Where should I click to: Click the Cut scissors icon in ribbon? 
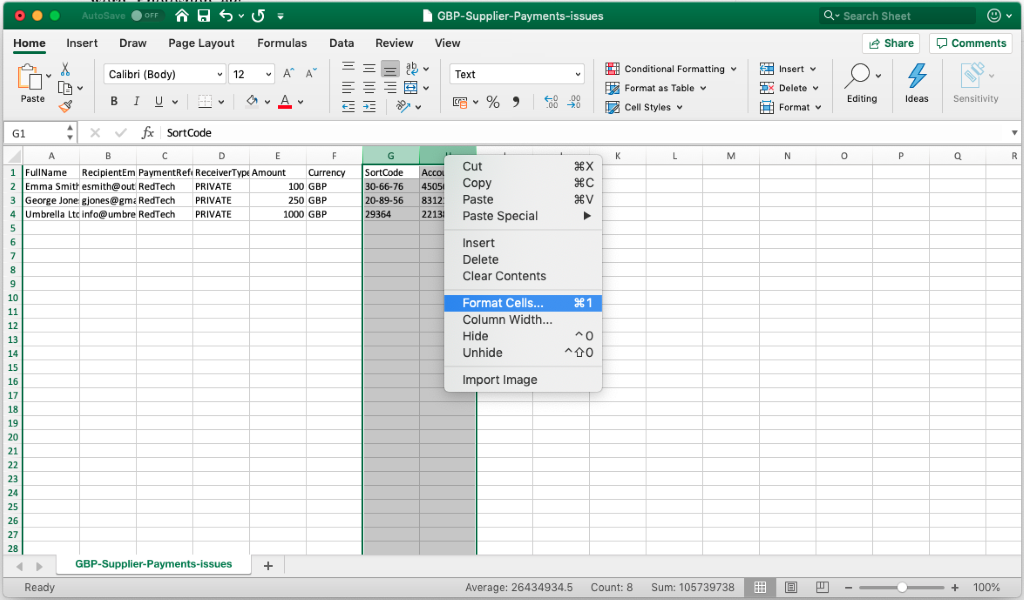[65, 69]
